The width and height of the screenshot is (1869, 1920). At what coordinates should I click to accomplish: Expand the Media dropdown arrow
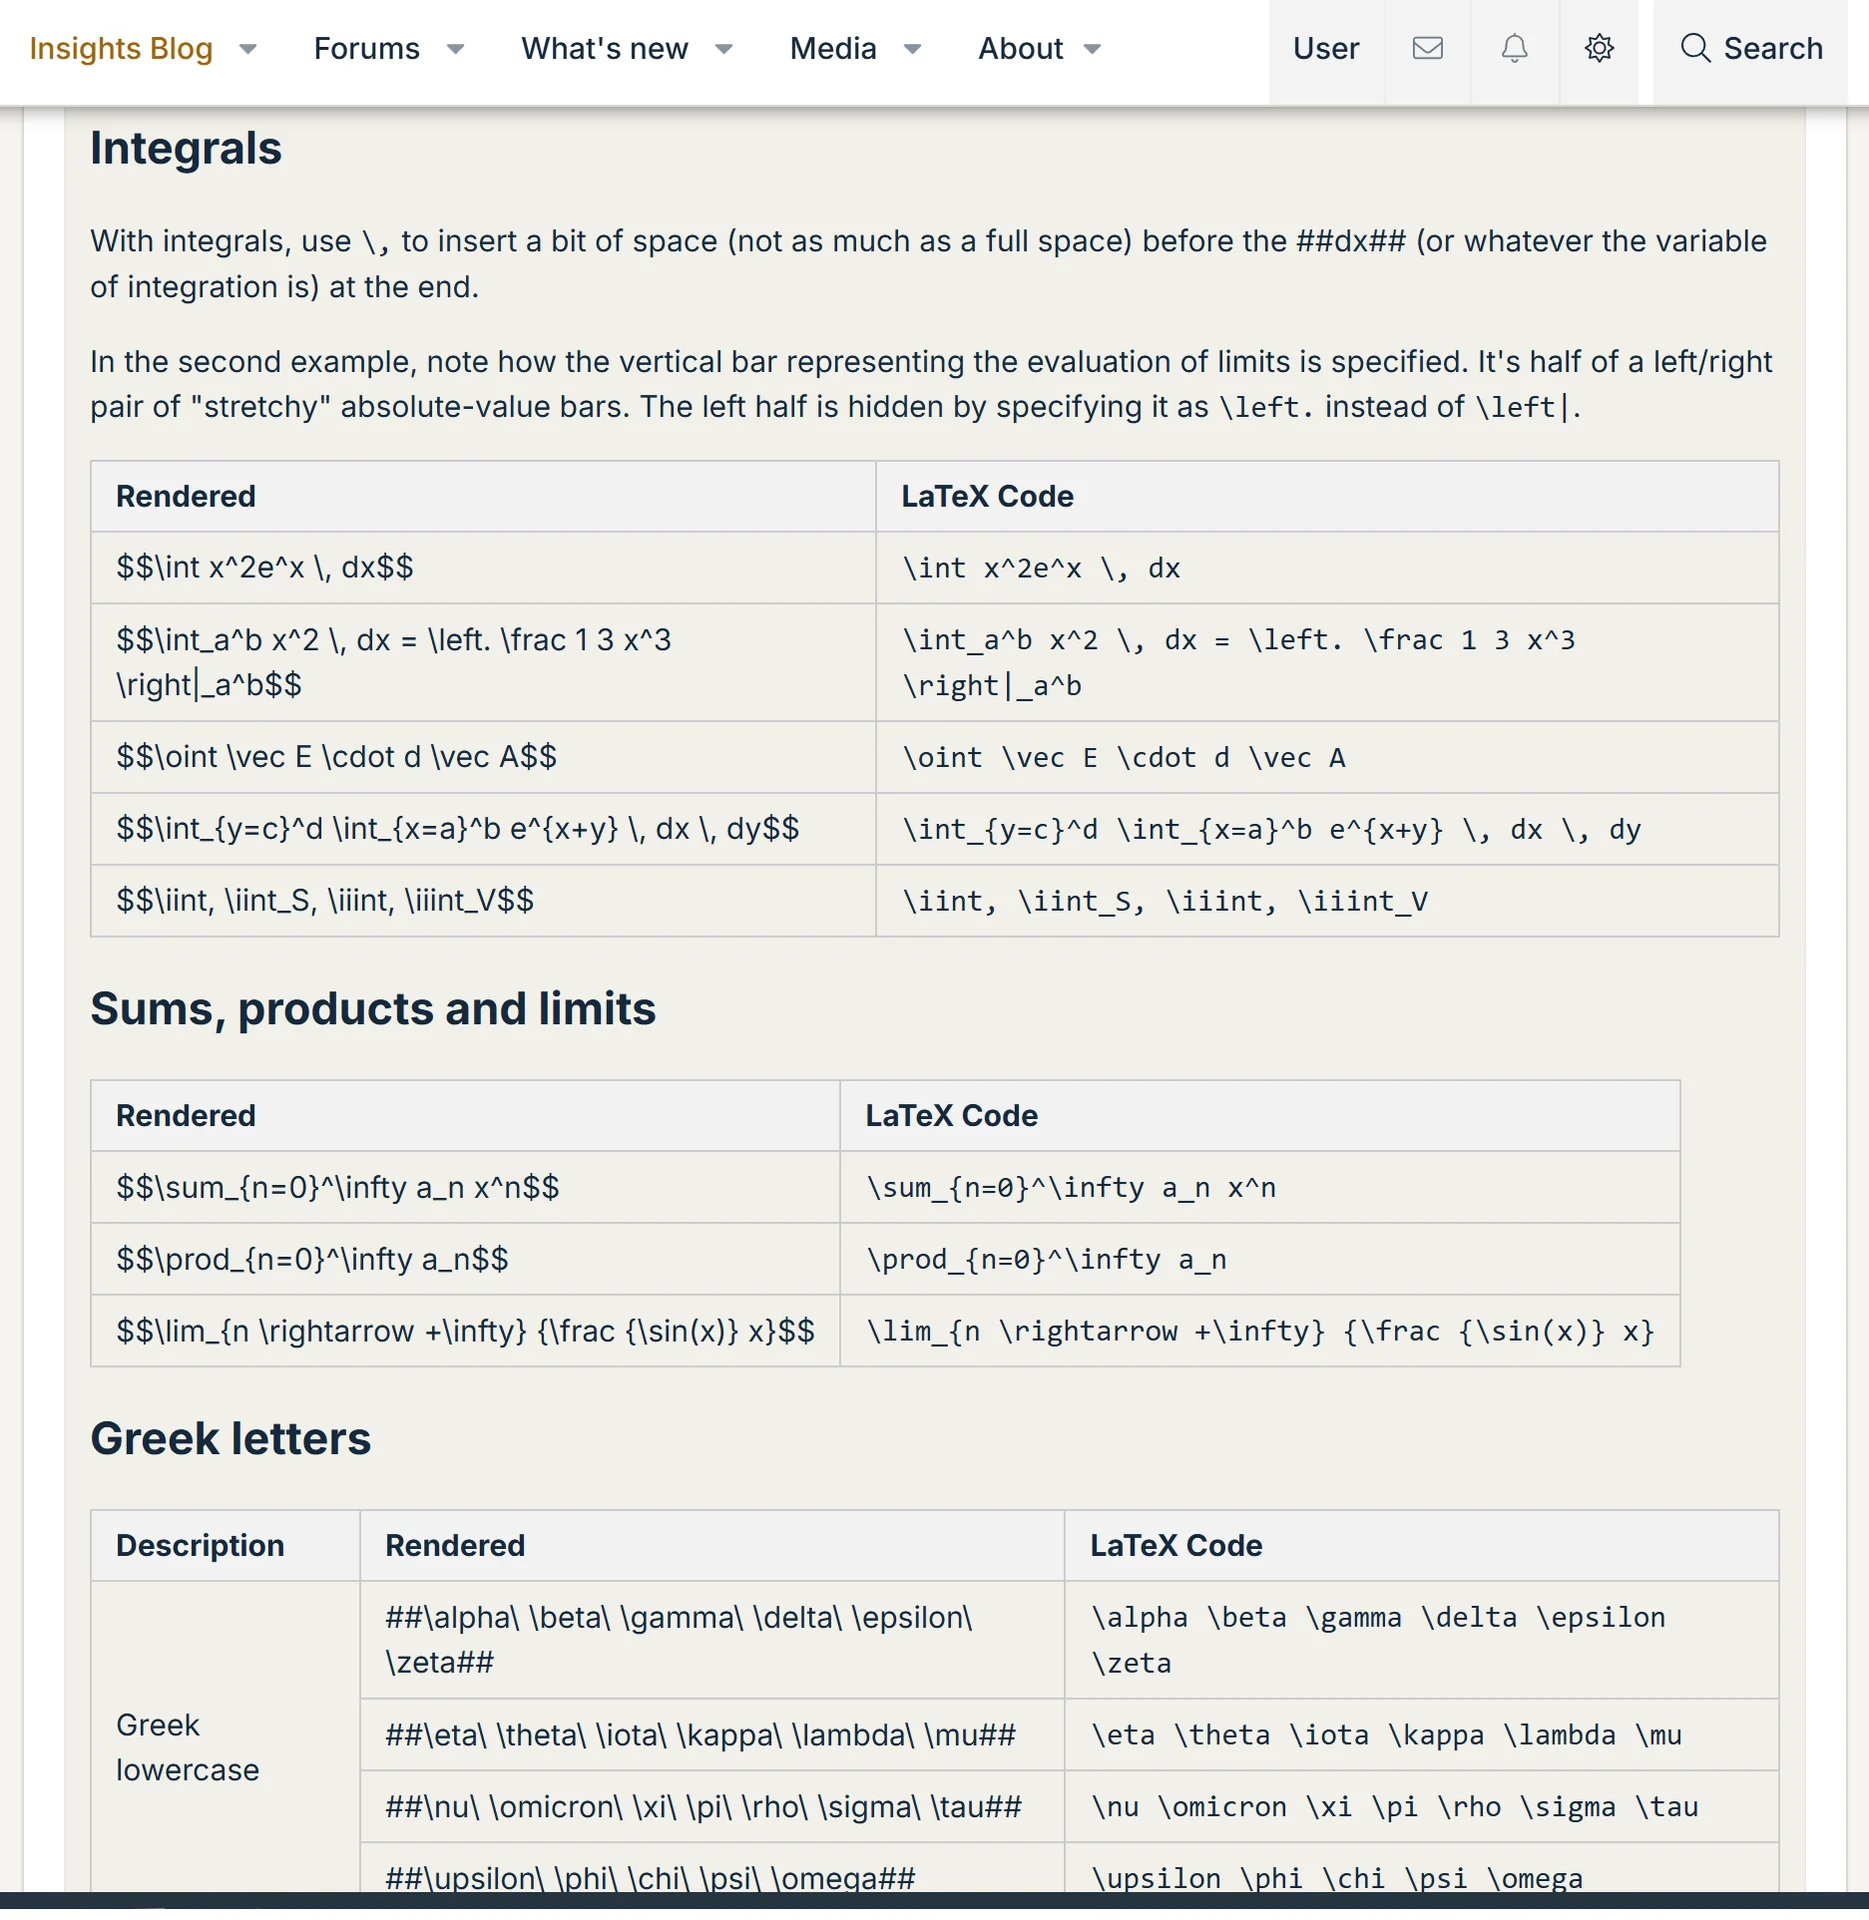(912, 49)
